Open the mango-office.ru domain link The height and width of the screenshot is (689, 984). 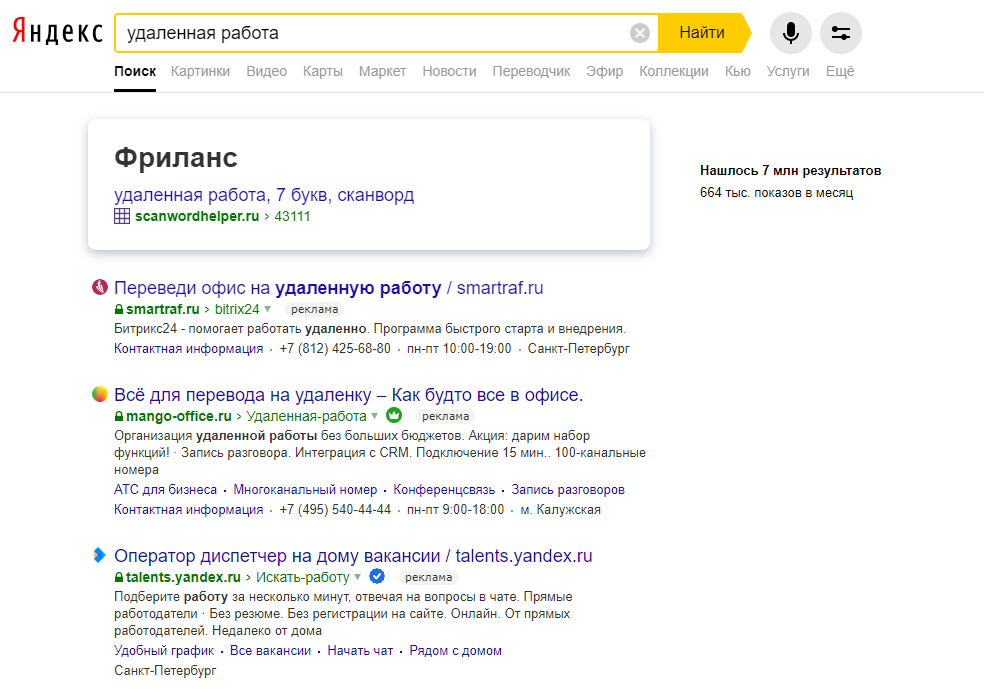coord(179,416)
